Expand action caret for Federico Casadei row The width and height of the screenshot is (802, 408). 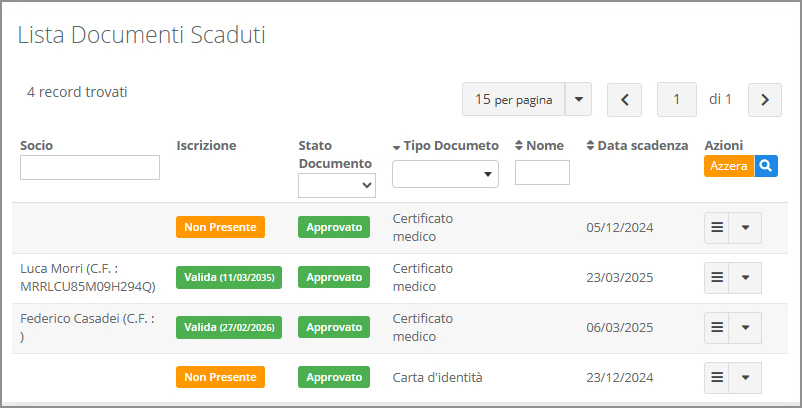click(746, 327)
